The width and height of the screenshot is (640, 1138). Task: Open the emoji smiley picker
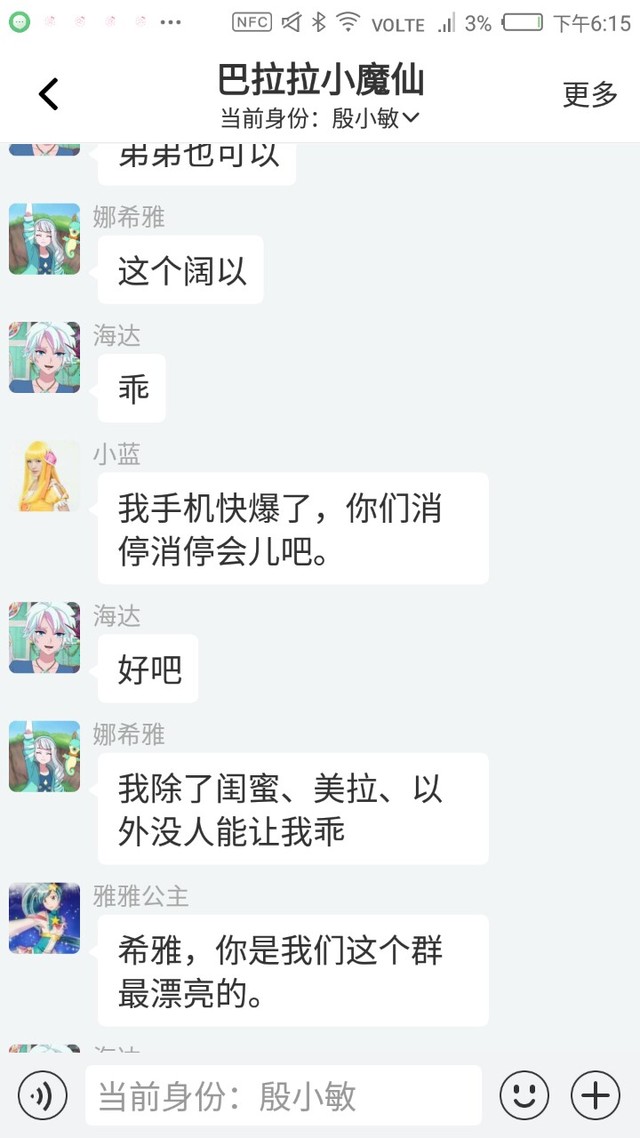[x=525, y=1095]
